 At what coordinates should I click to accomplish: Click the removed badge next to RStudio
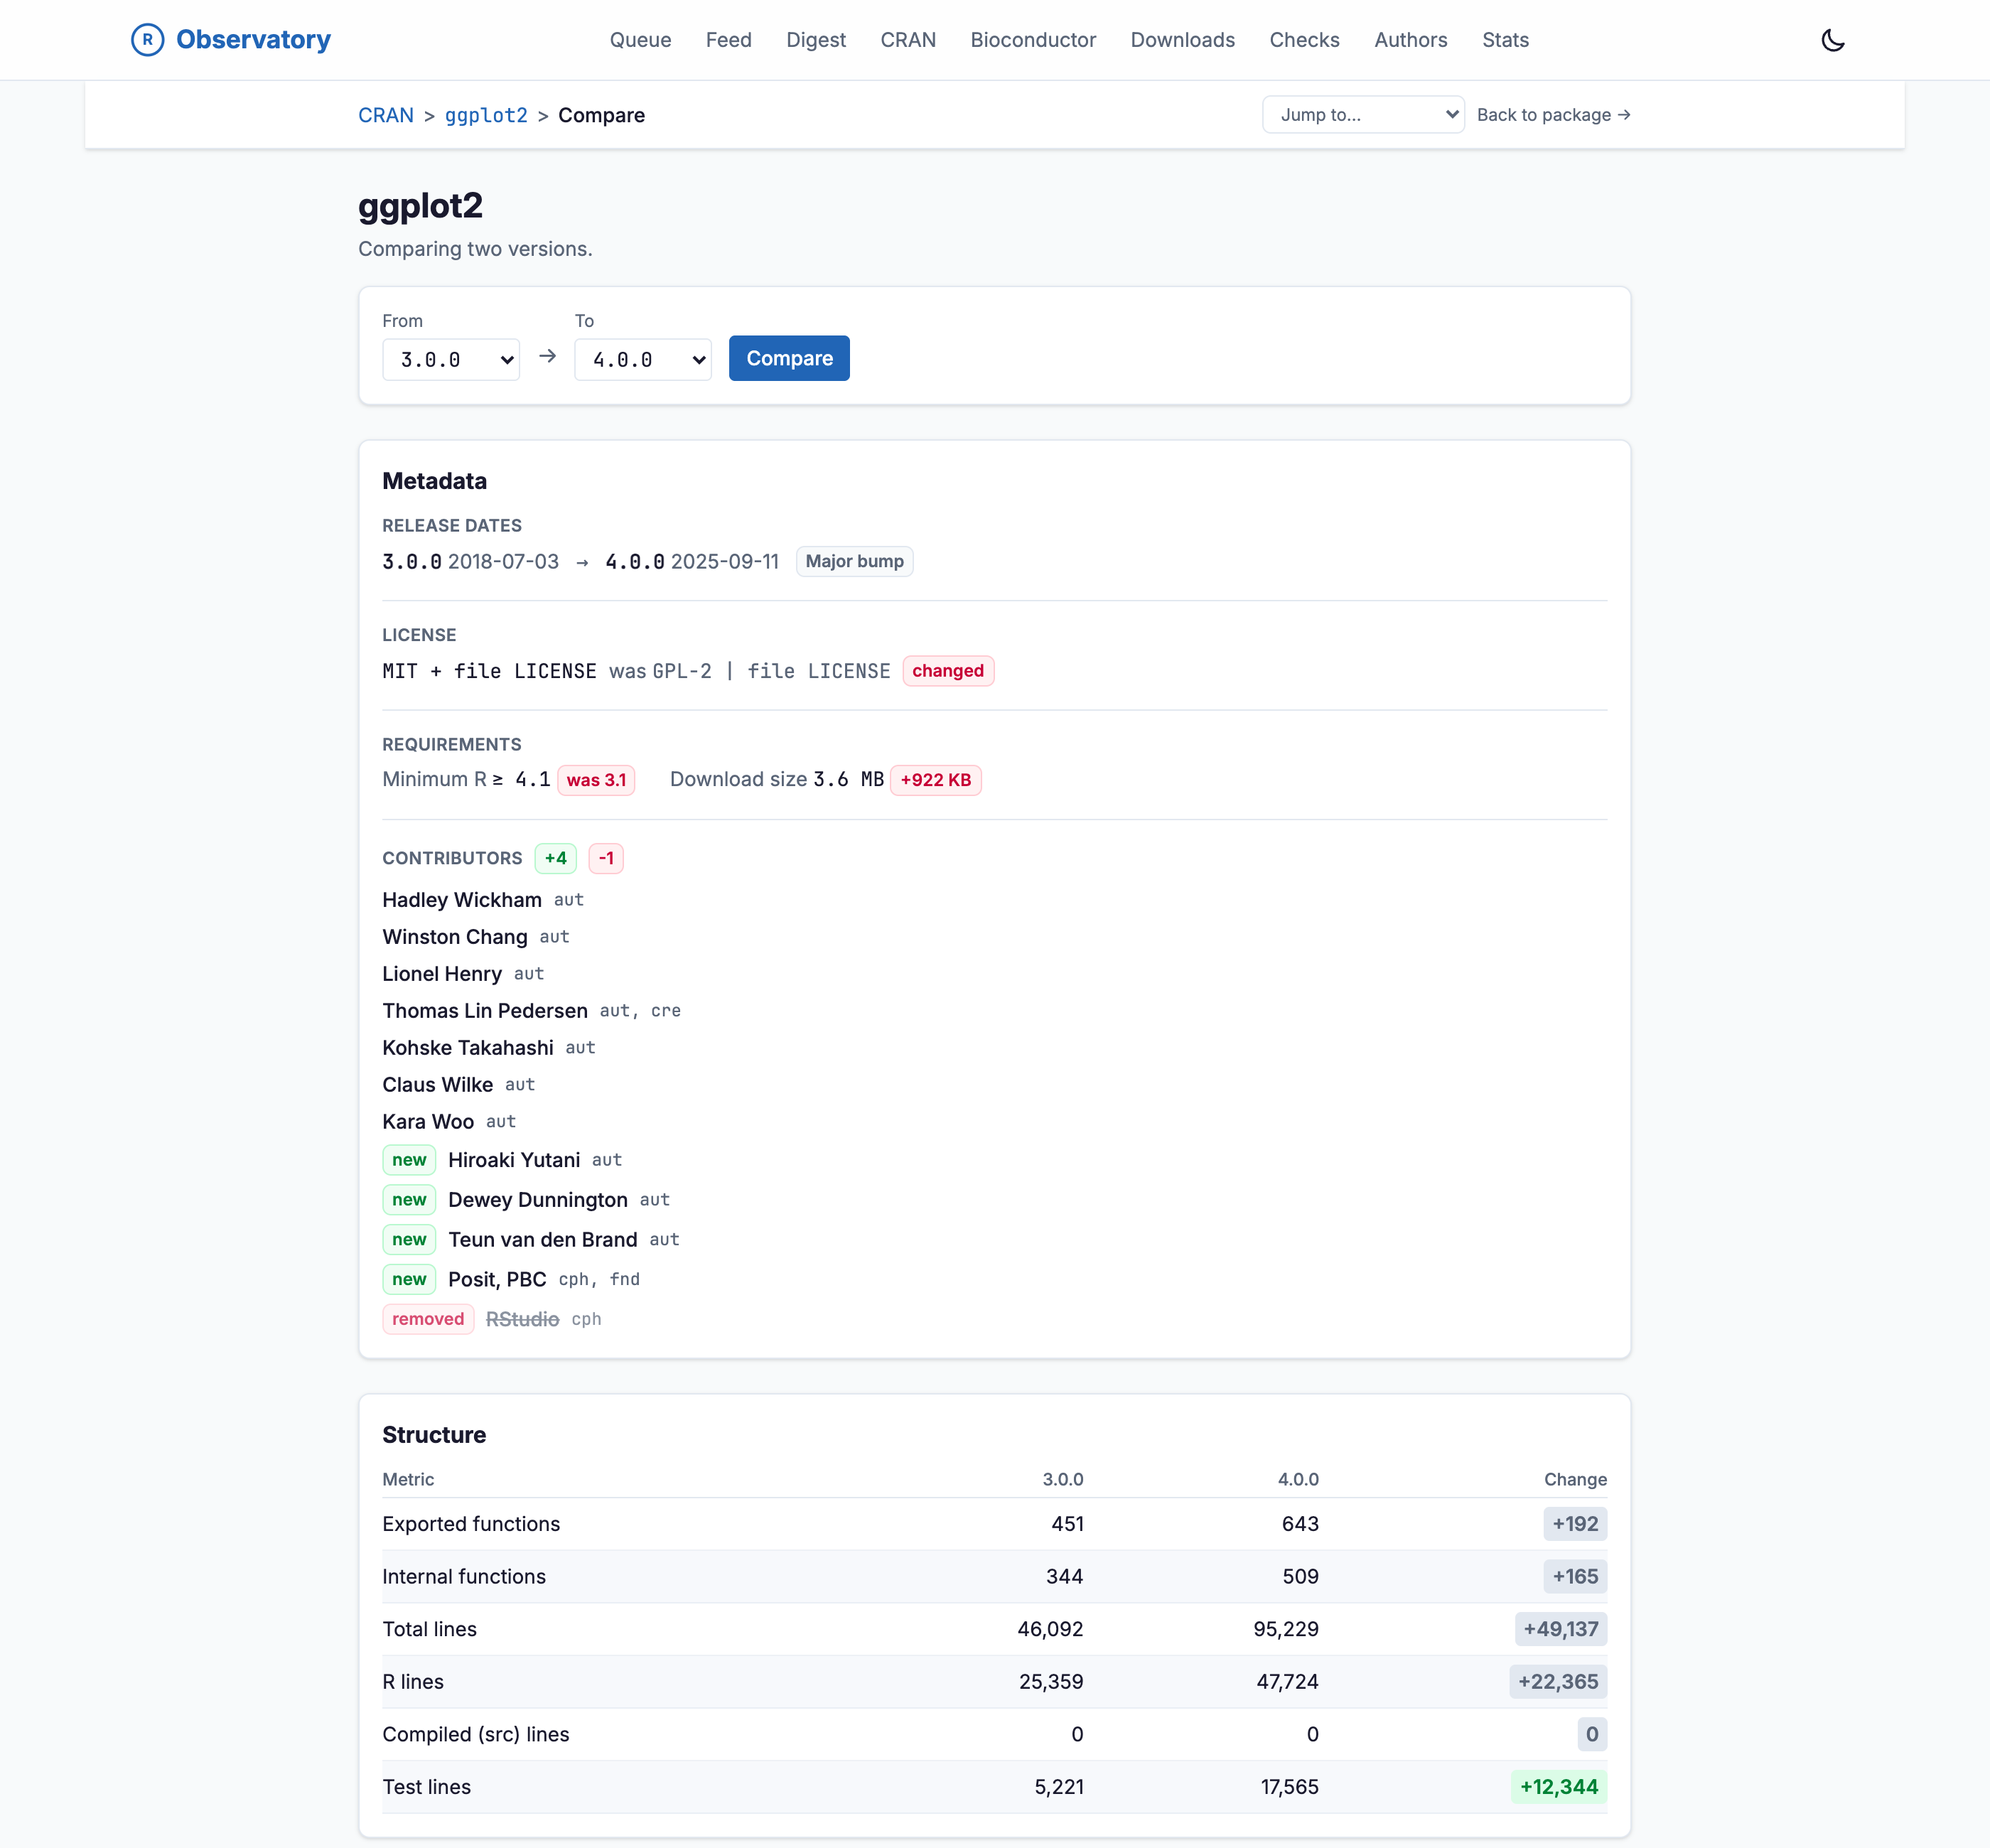click(x=428, y=1319)
